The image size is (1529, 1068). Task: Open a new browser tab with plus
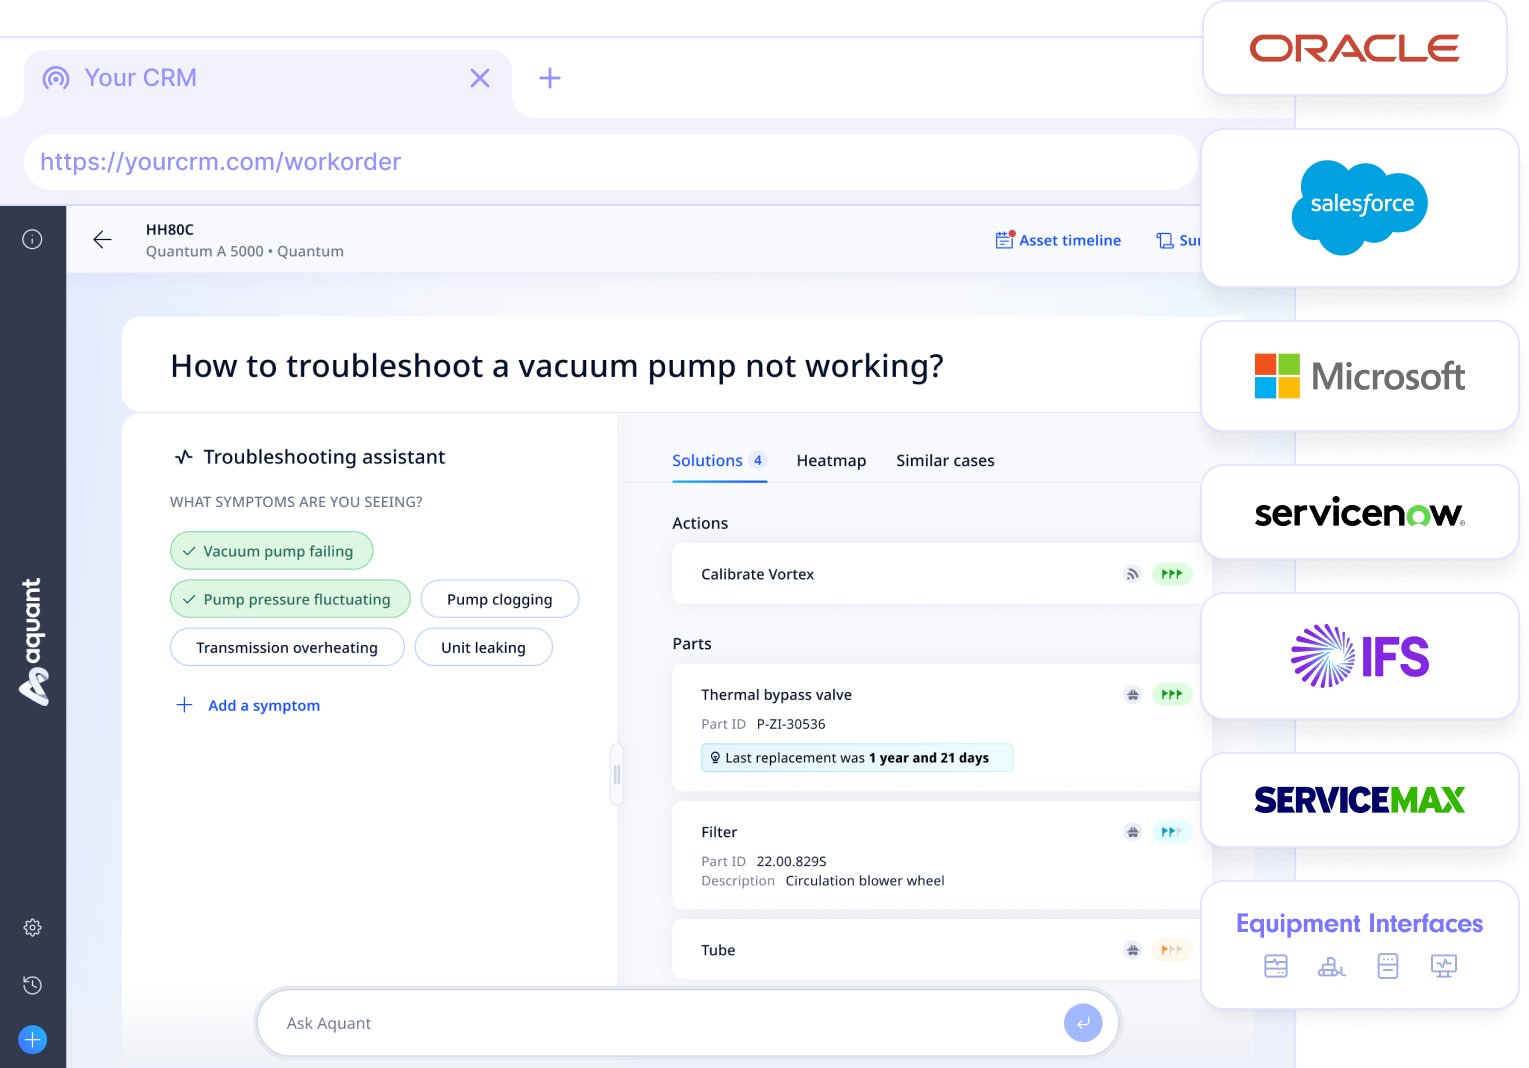(550, 78)
